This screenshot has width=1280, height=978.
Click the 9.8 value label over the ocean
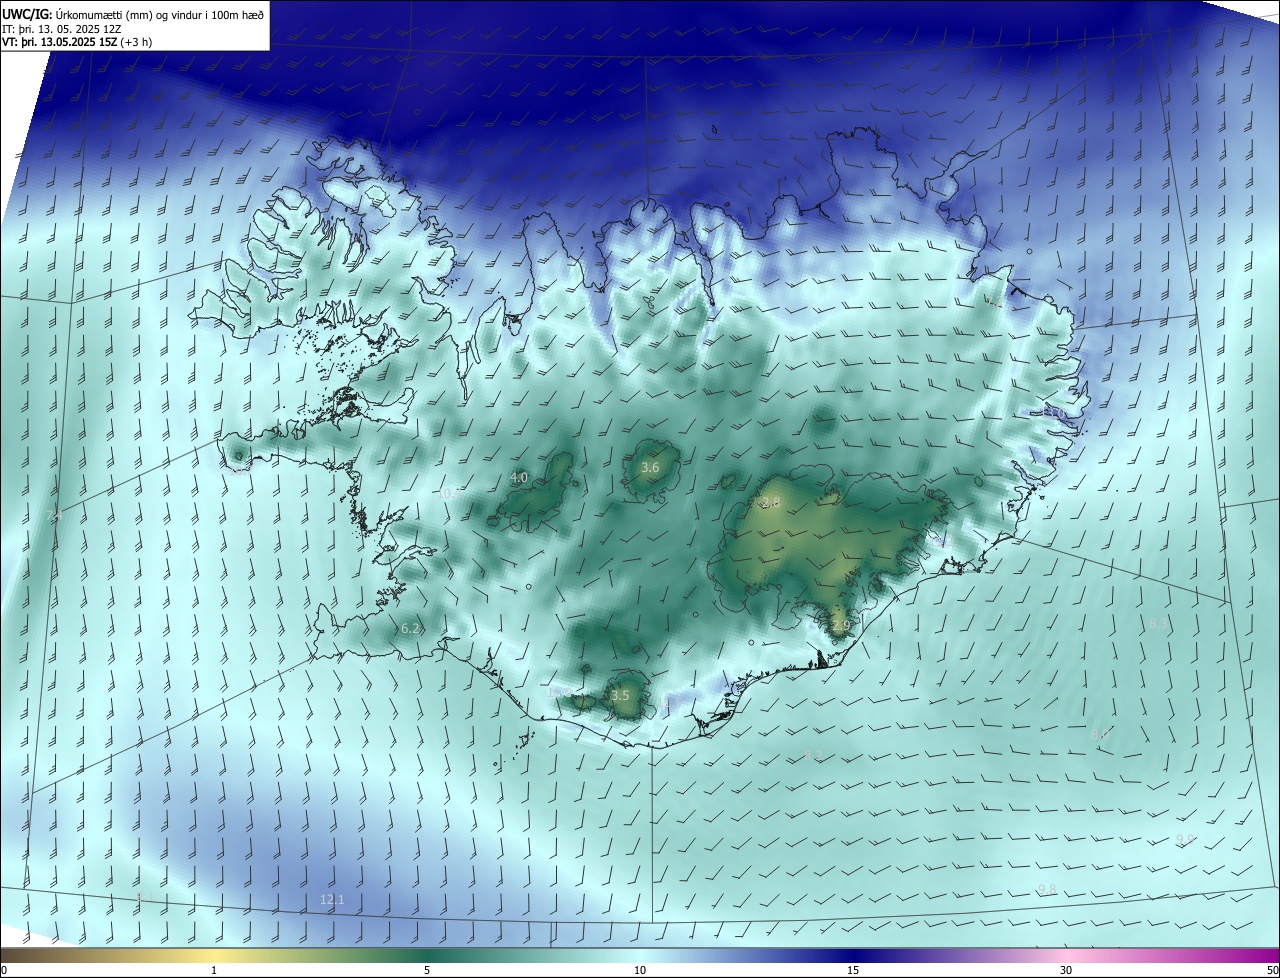tap(1047, 890)
